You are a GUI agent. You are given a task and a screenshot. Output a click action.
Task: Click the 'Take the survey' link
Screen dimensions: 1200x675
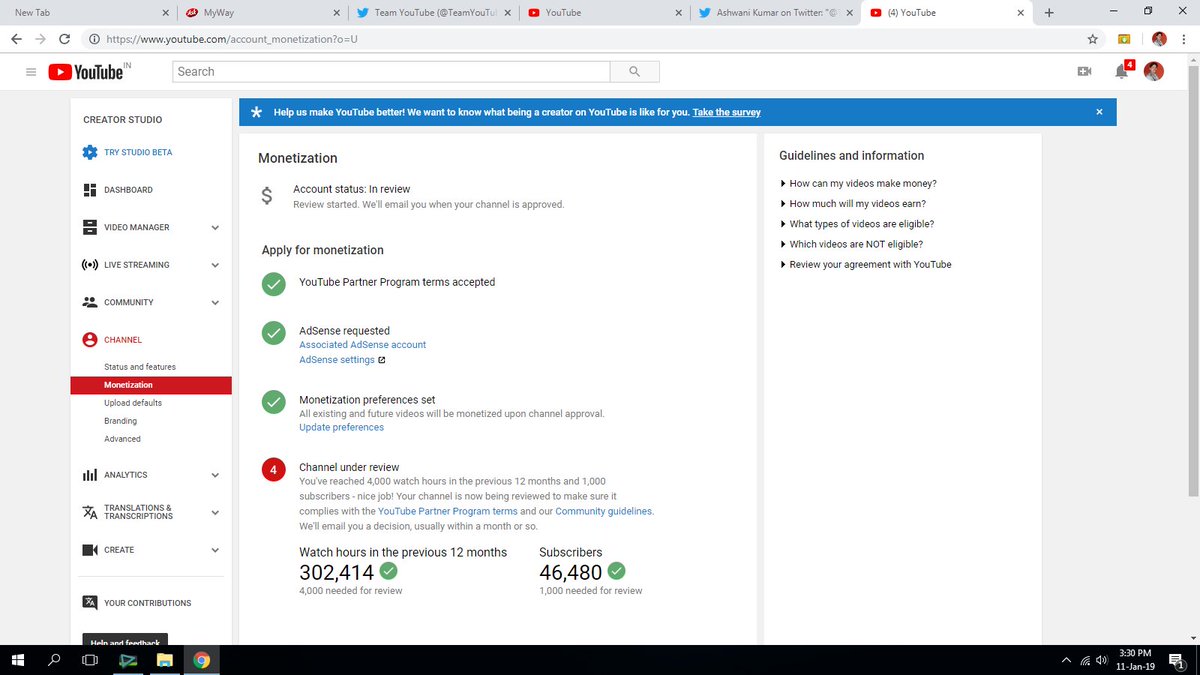[726, 112]
